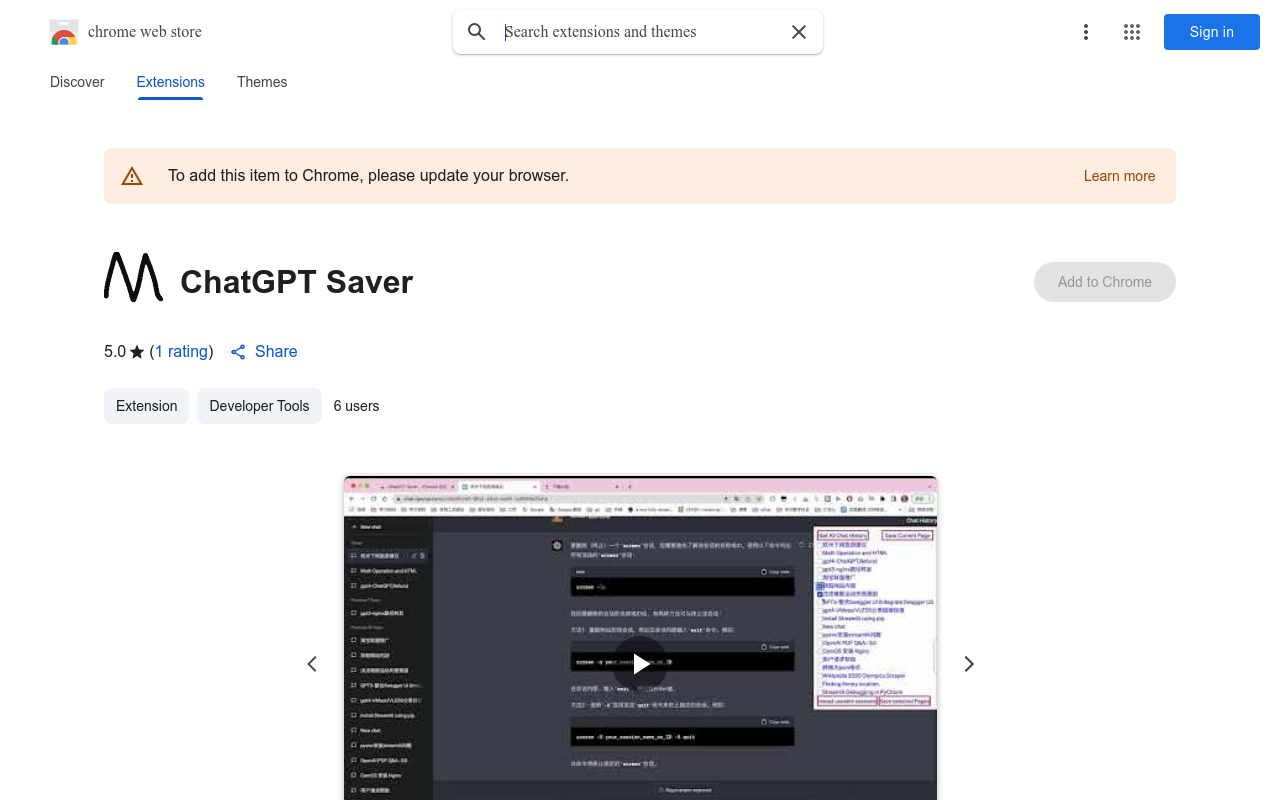
Task: Click the '6 users' text
Action: (356, 406)
